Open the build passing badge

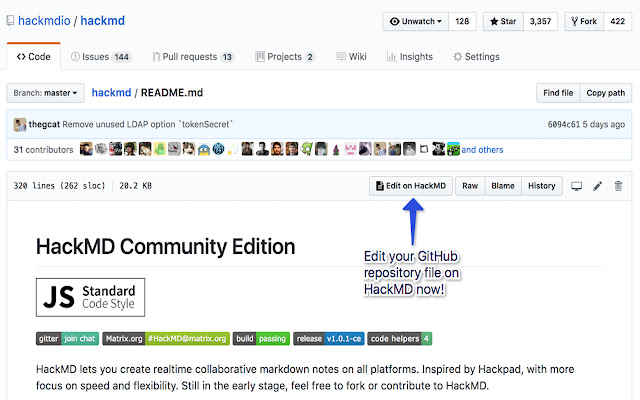[x=261, y=338]
